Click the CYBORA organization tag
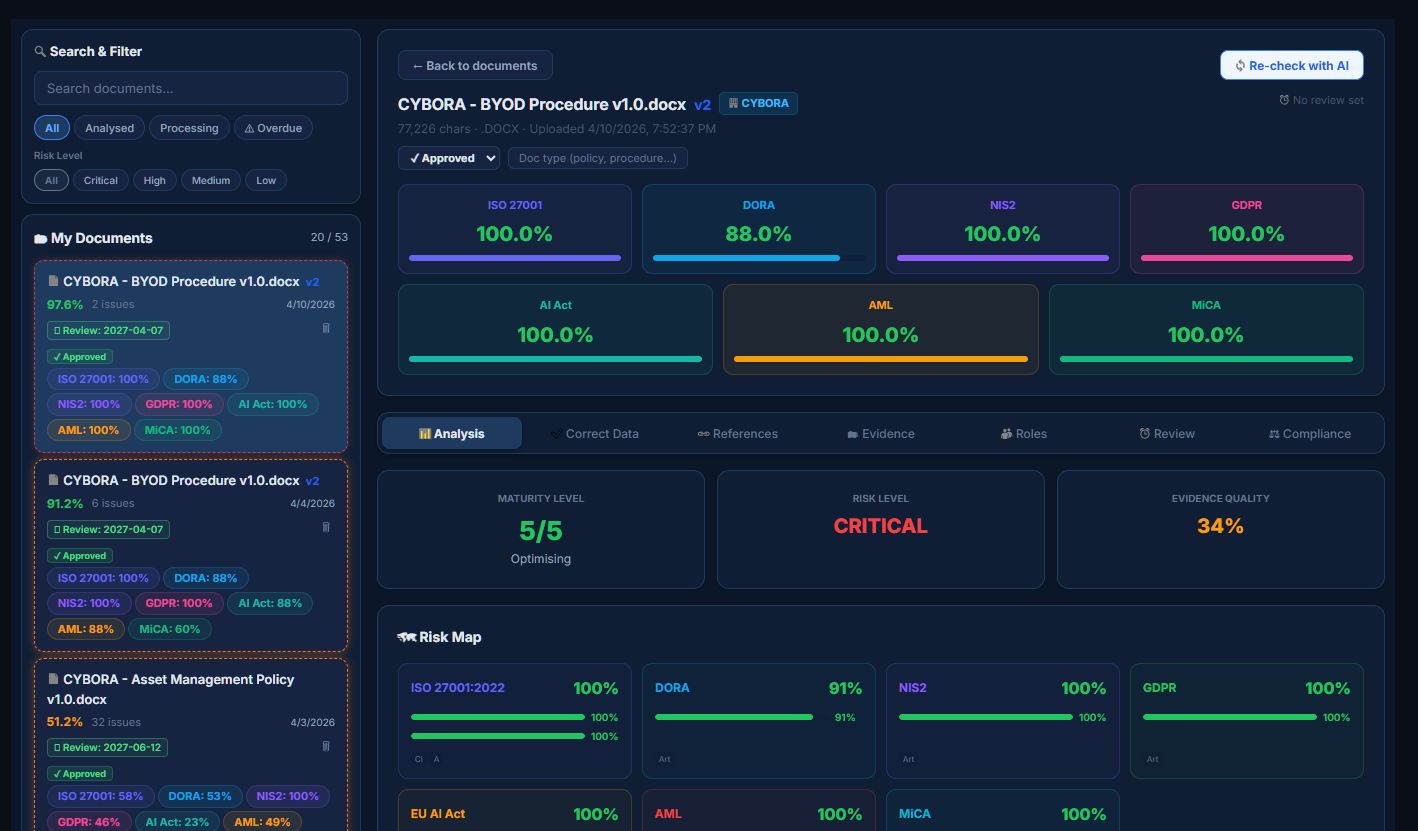Image resolution: width=1418 pixels, height=831 pixels. point(758,103)
